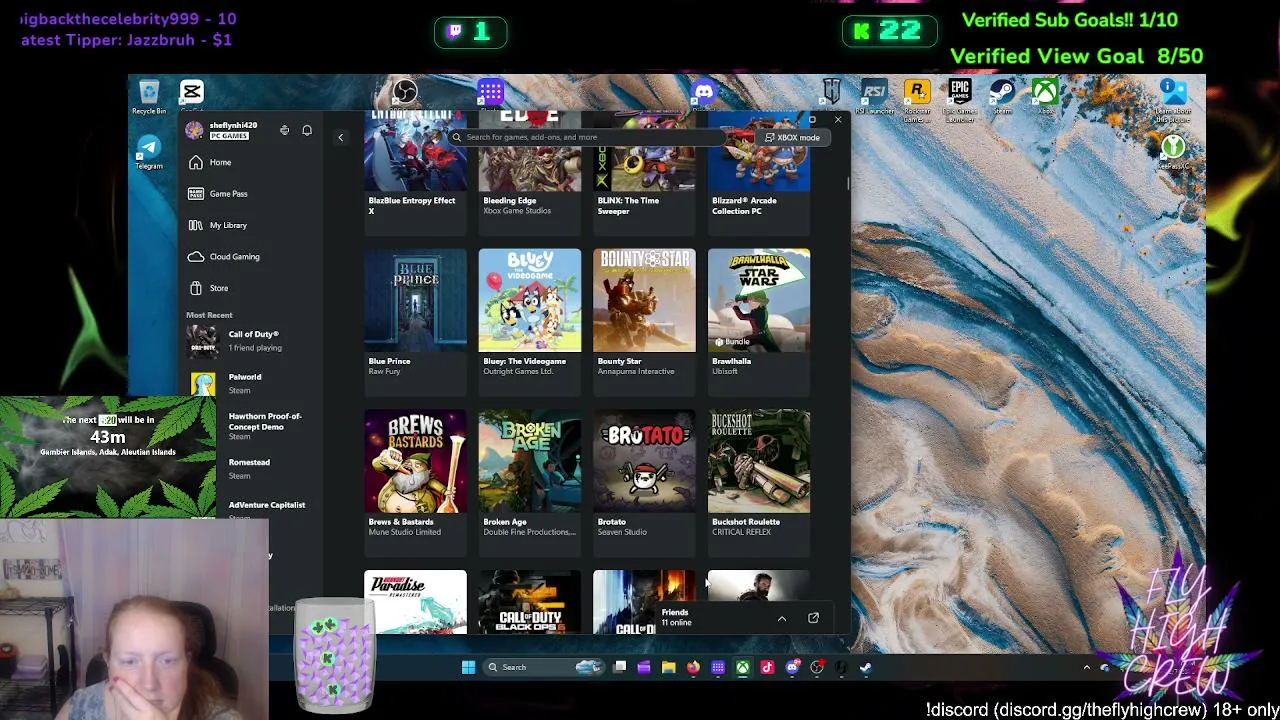Open the purple grid app desktop shortcut

(x=491, y=93)
